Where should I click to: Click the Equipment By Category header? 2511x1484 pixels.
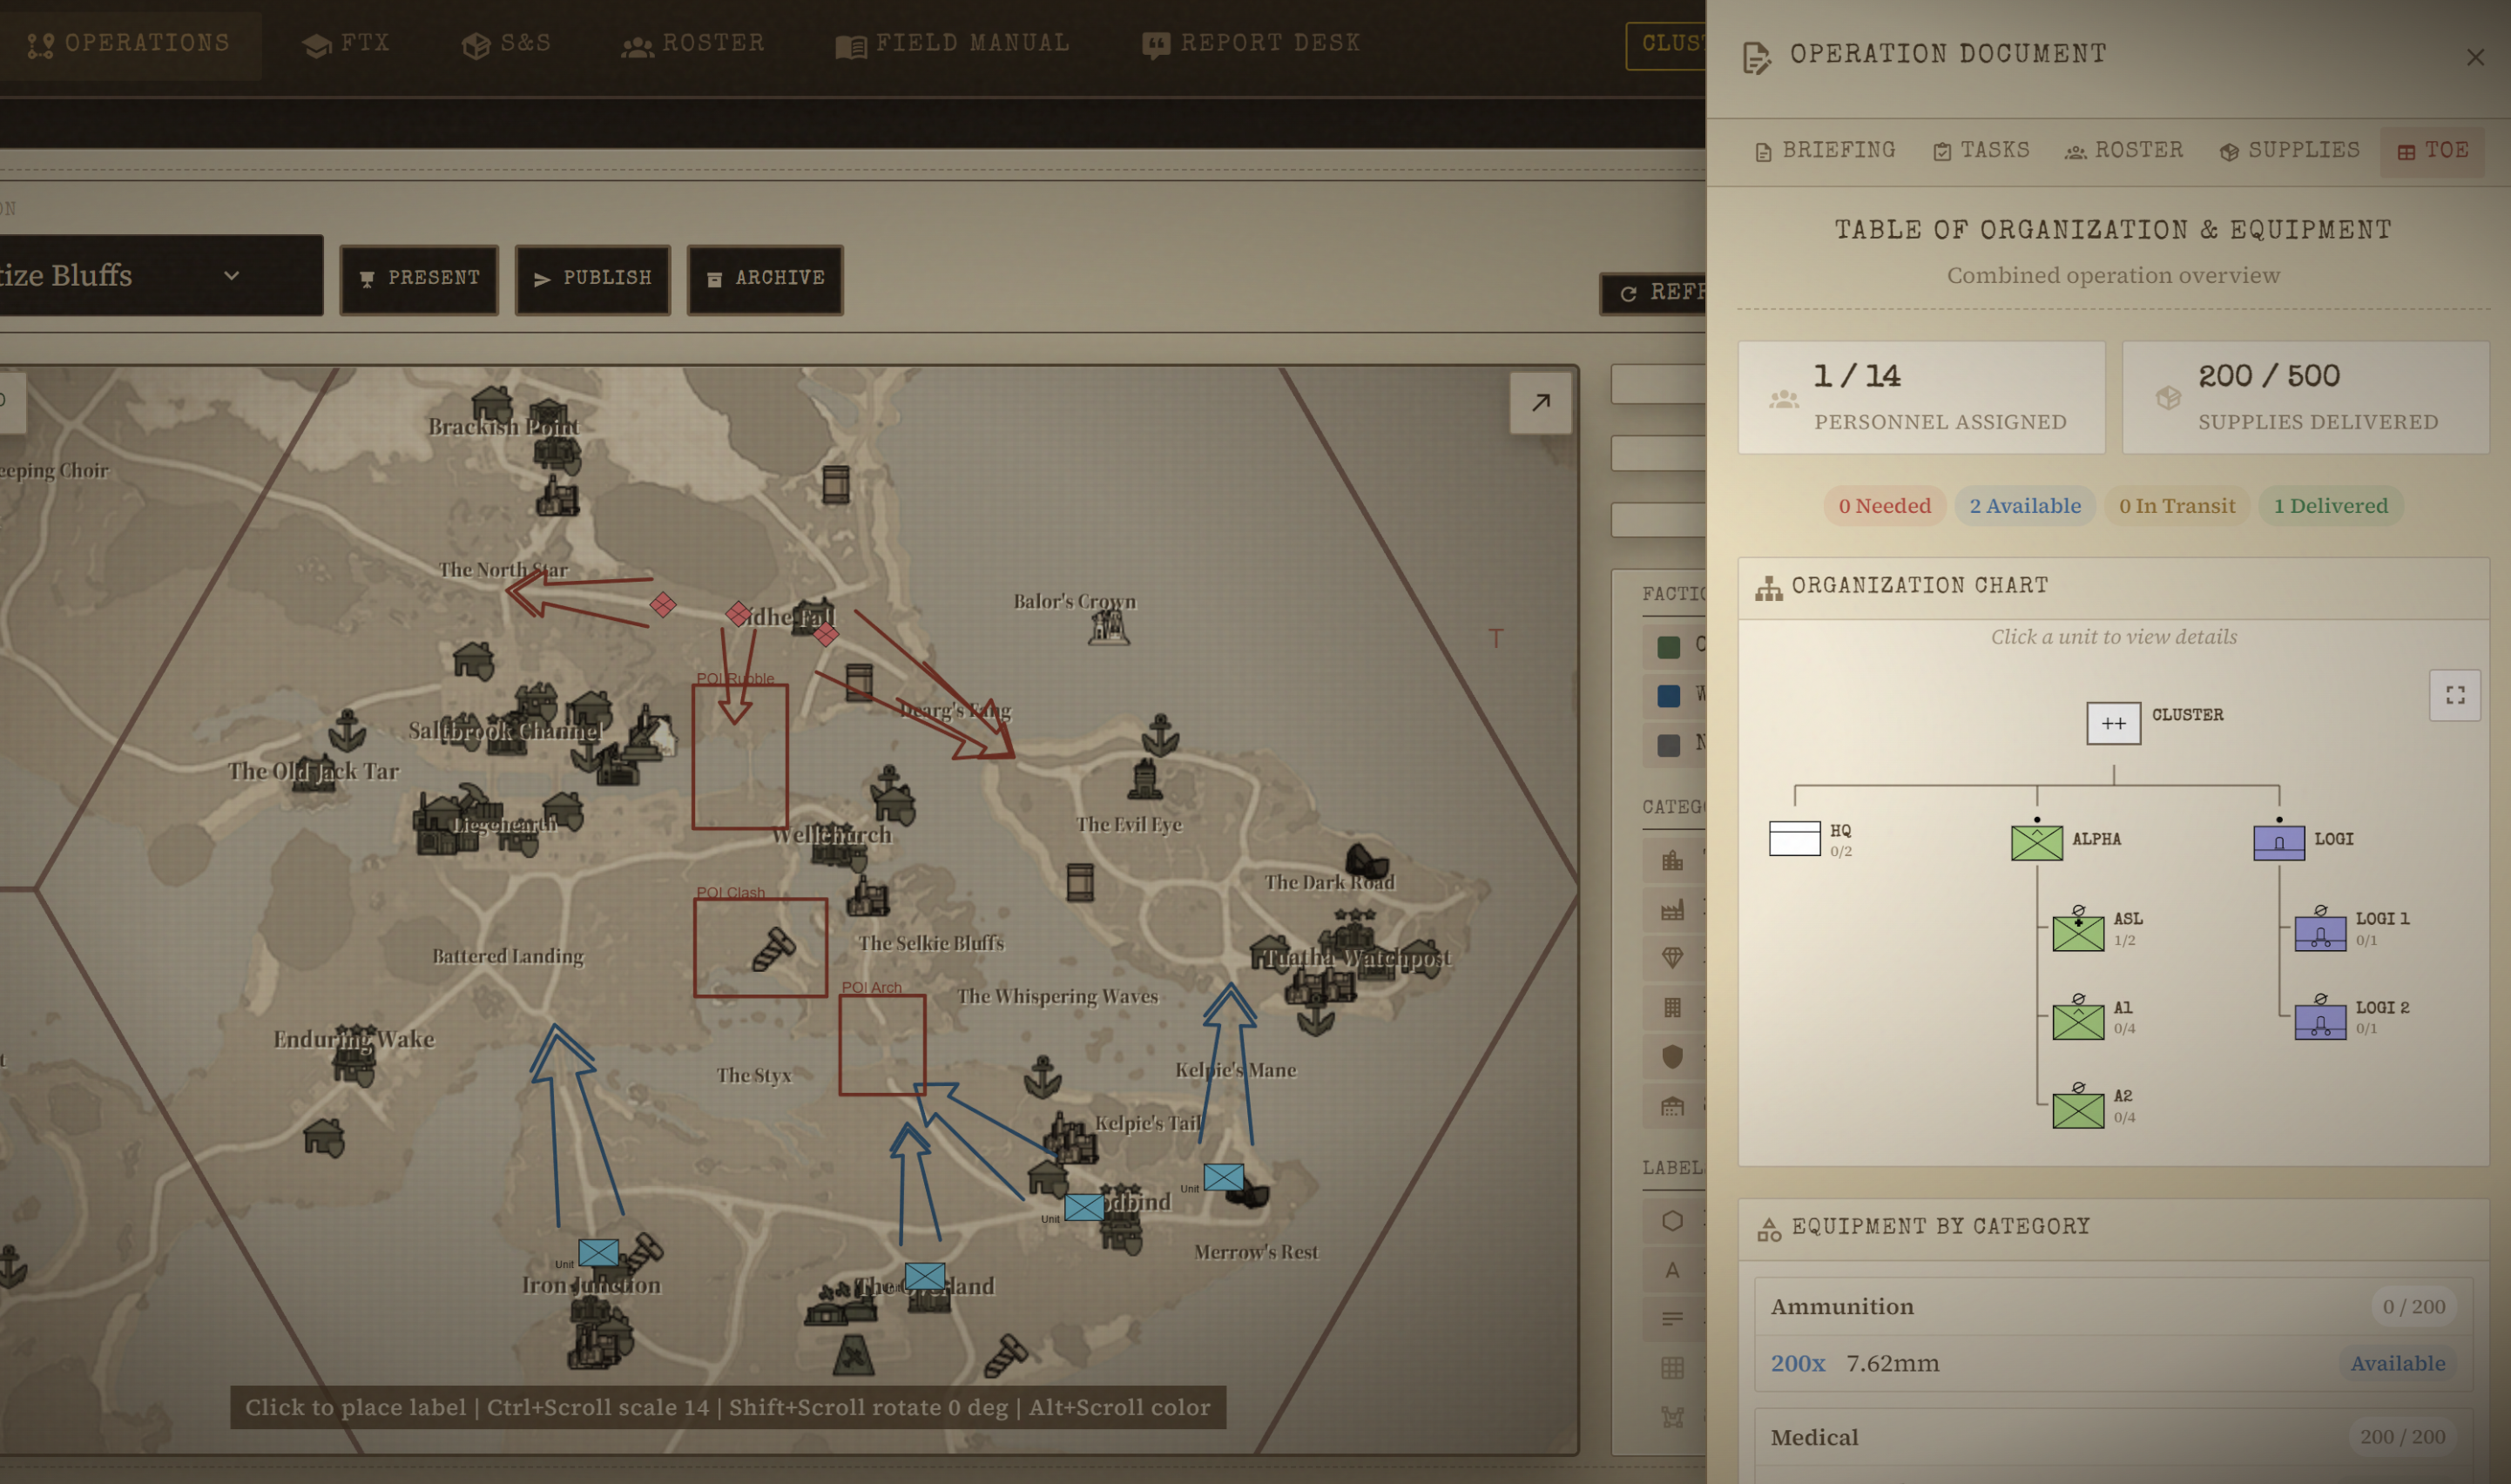(x=2113, y=1228)
